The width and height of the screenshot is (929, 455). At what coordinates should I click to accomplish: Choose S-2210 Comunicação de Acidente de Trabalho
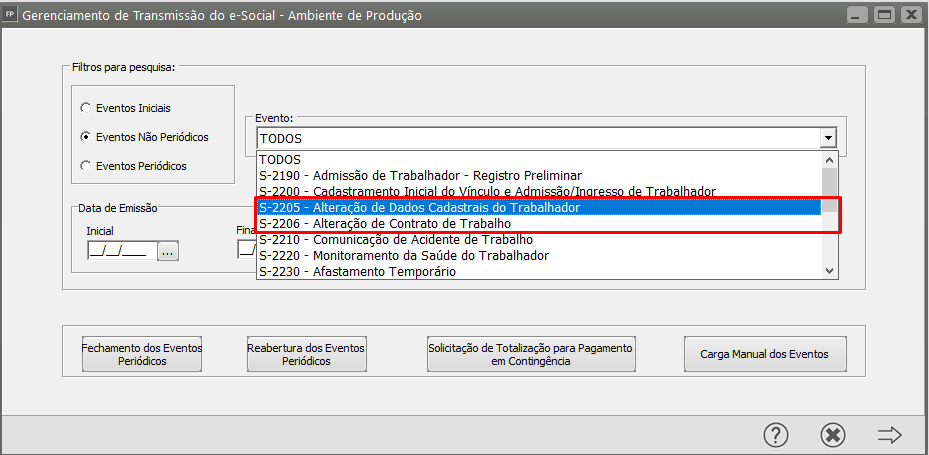coord(539,240)
